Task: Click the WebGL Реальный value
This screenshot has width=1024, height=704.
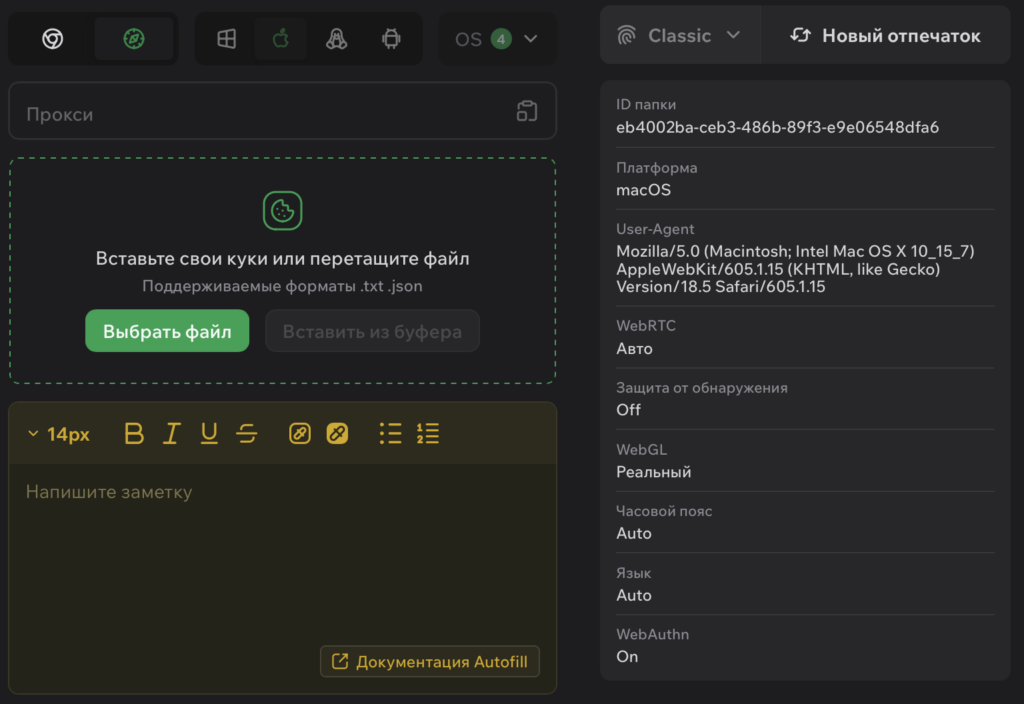Action: (653, 472)
